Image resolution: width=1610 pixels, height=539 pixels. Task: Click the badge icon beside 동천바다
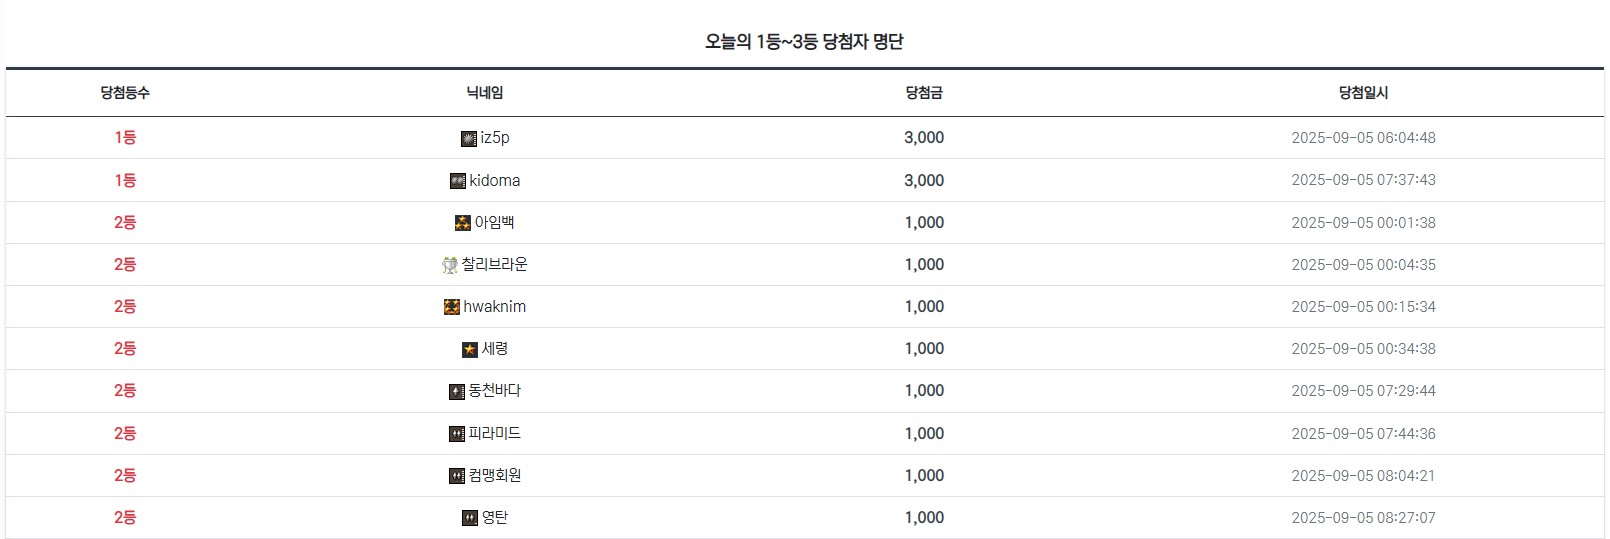[x=456, y=391]
